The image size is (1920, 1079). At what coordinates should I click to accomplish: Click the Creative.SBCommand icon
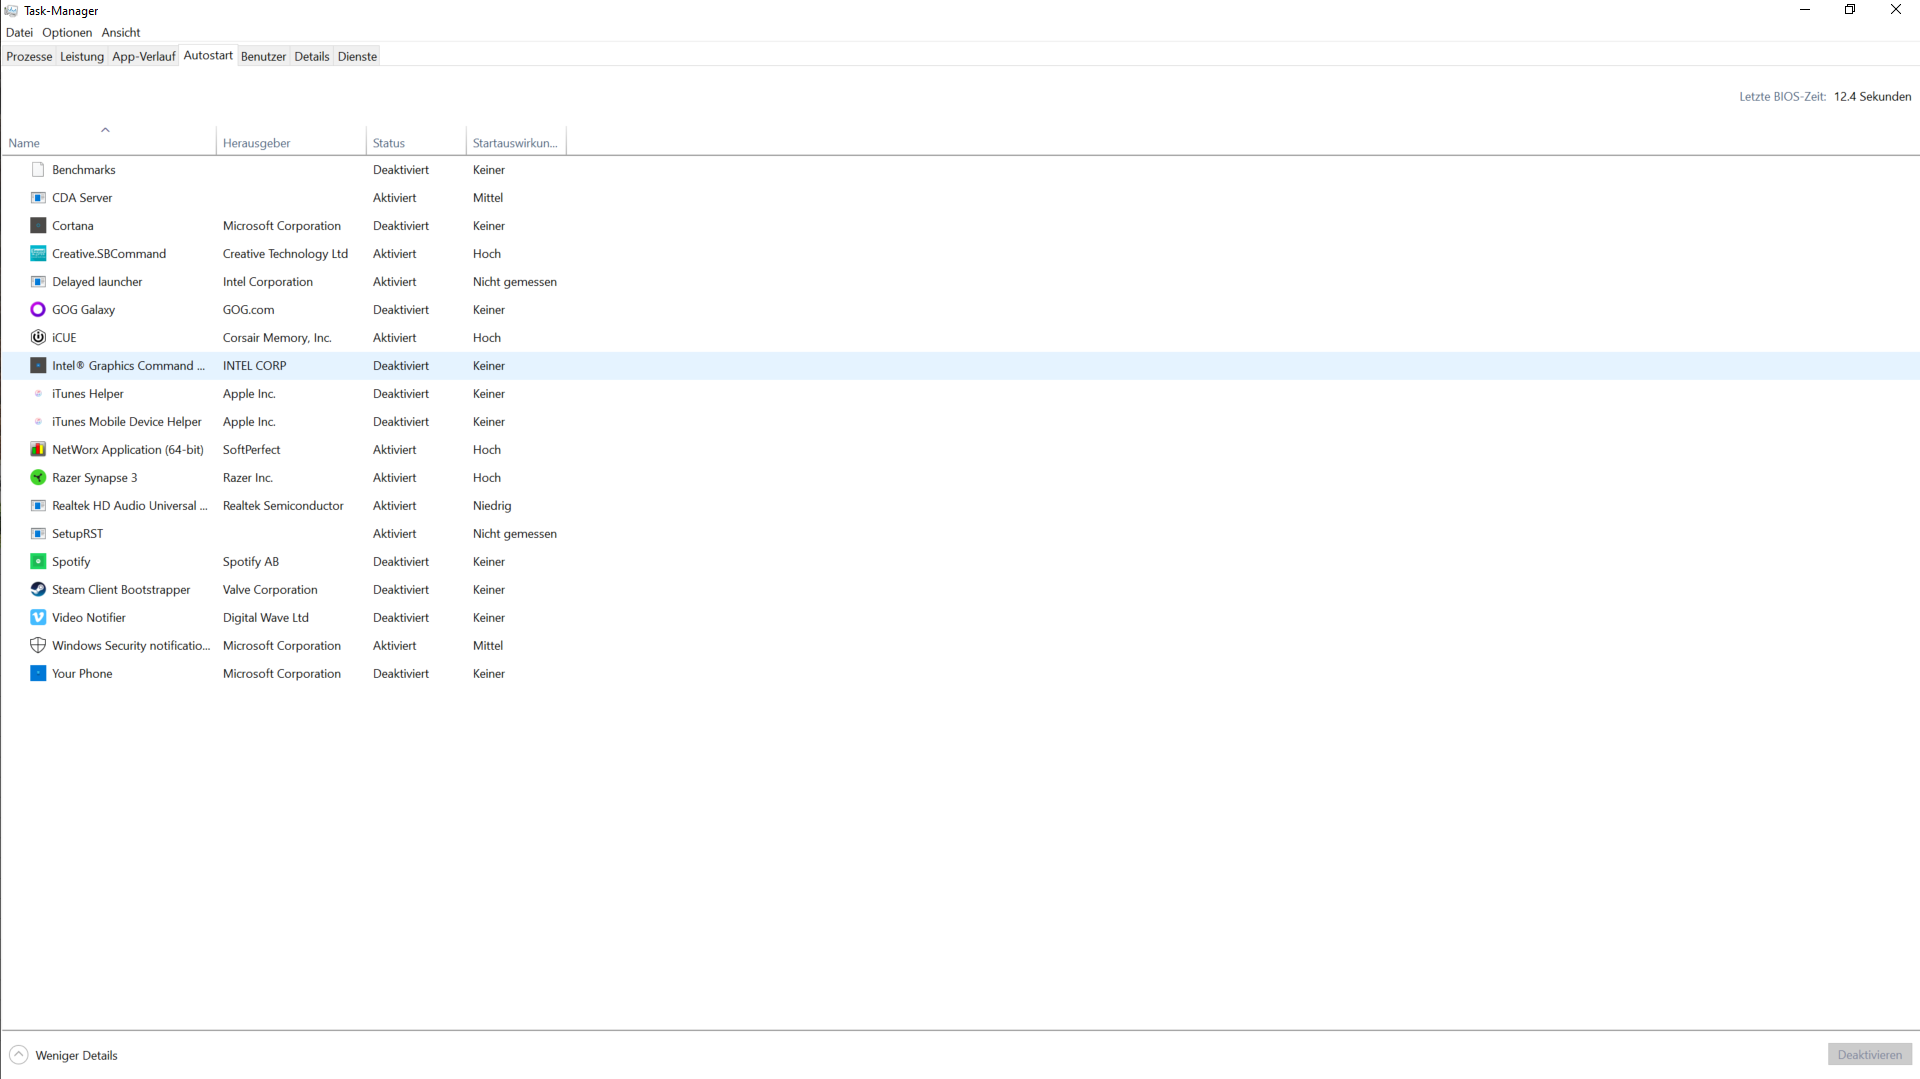[38, 254]
